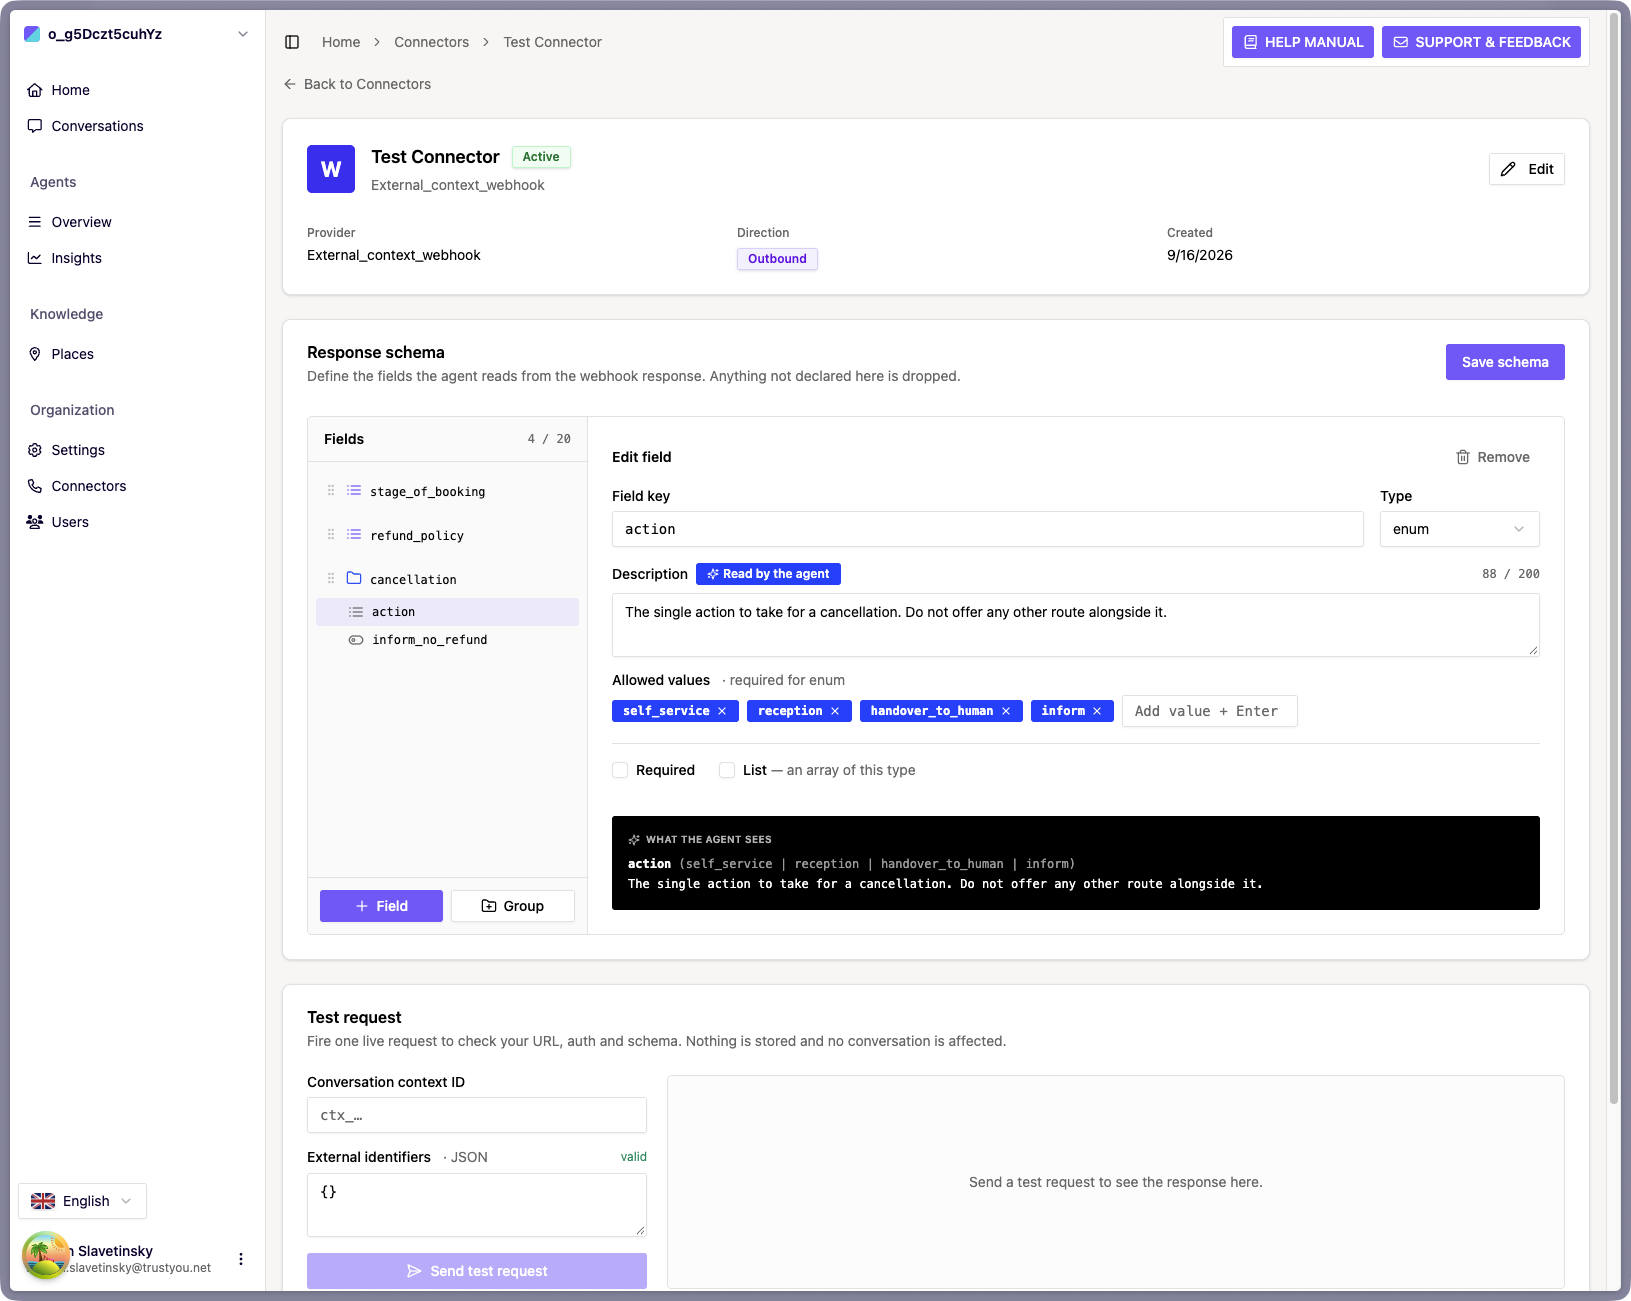Select the refund_policy field

point(447,535)
